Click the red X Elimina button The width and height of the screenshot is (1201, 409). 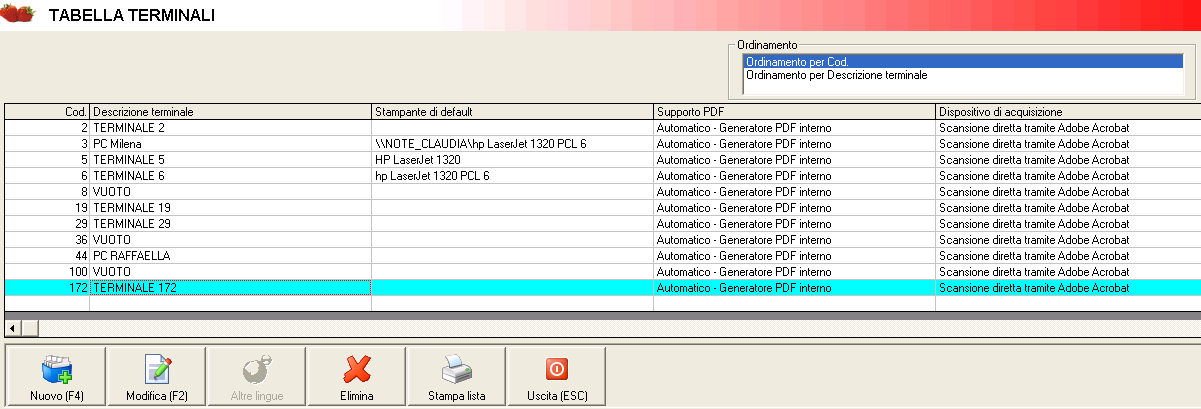click(x=356, y=377)
